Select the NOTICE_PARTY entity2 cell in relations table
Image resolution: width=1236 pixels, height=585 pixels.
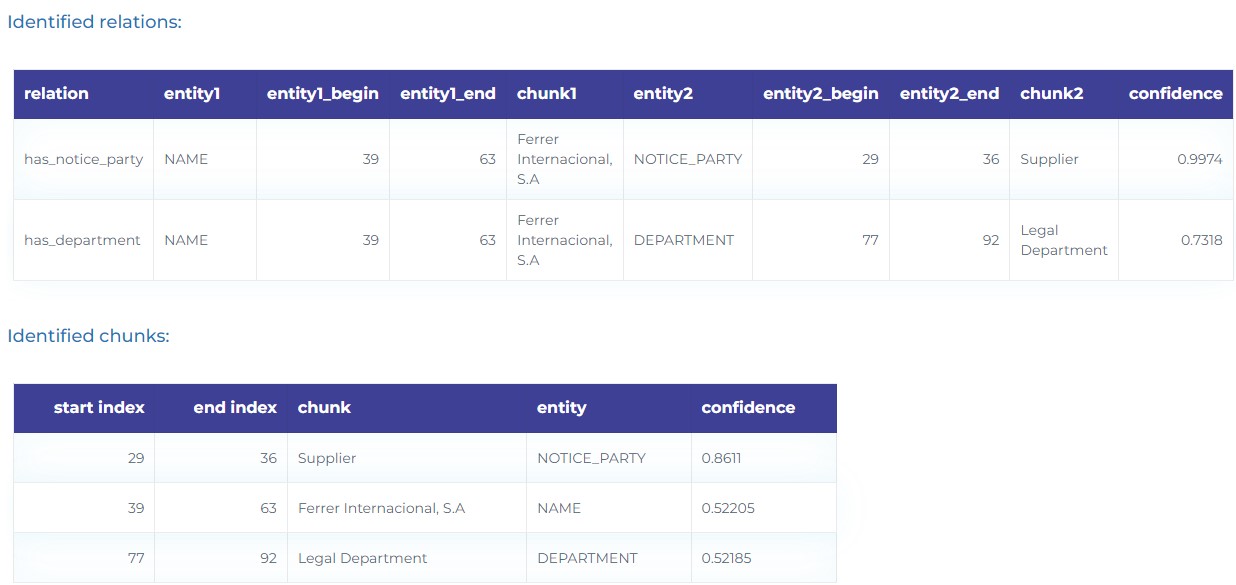point(688,160)
